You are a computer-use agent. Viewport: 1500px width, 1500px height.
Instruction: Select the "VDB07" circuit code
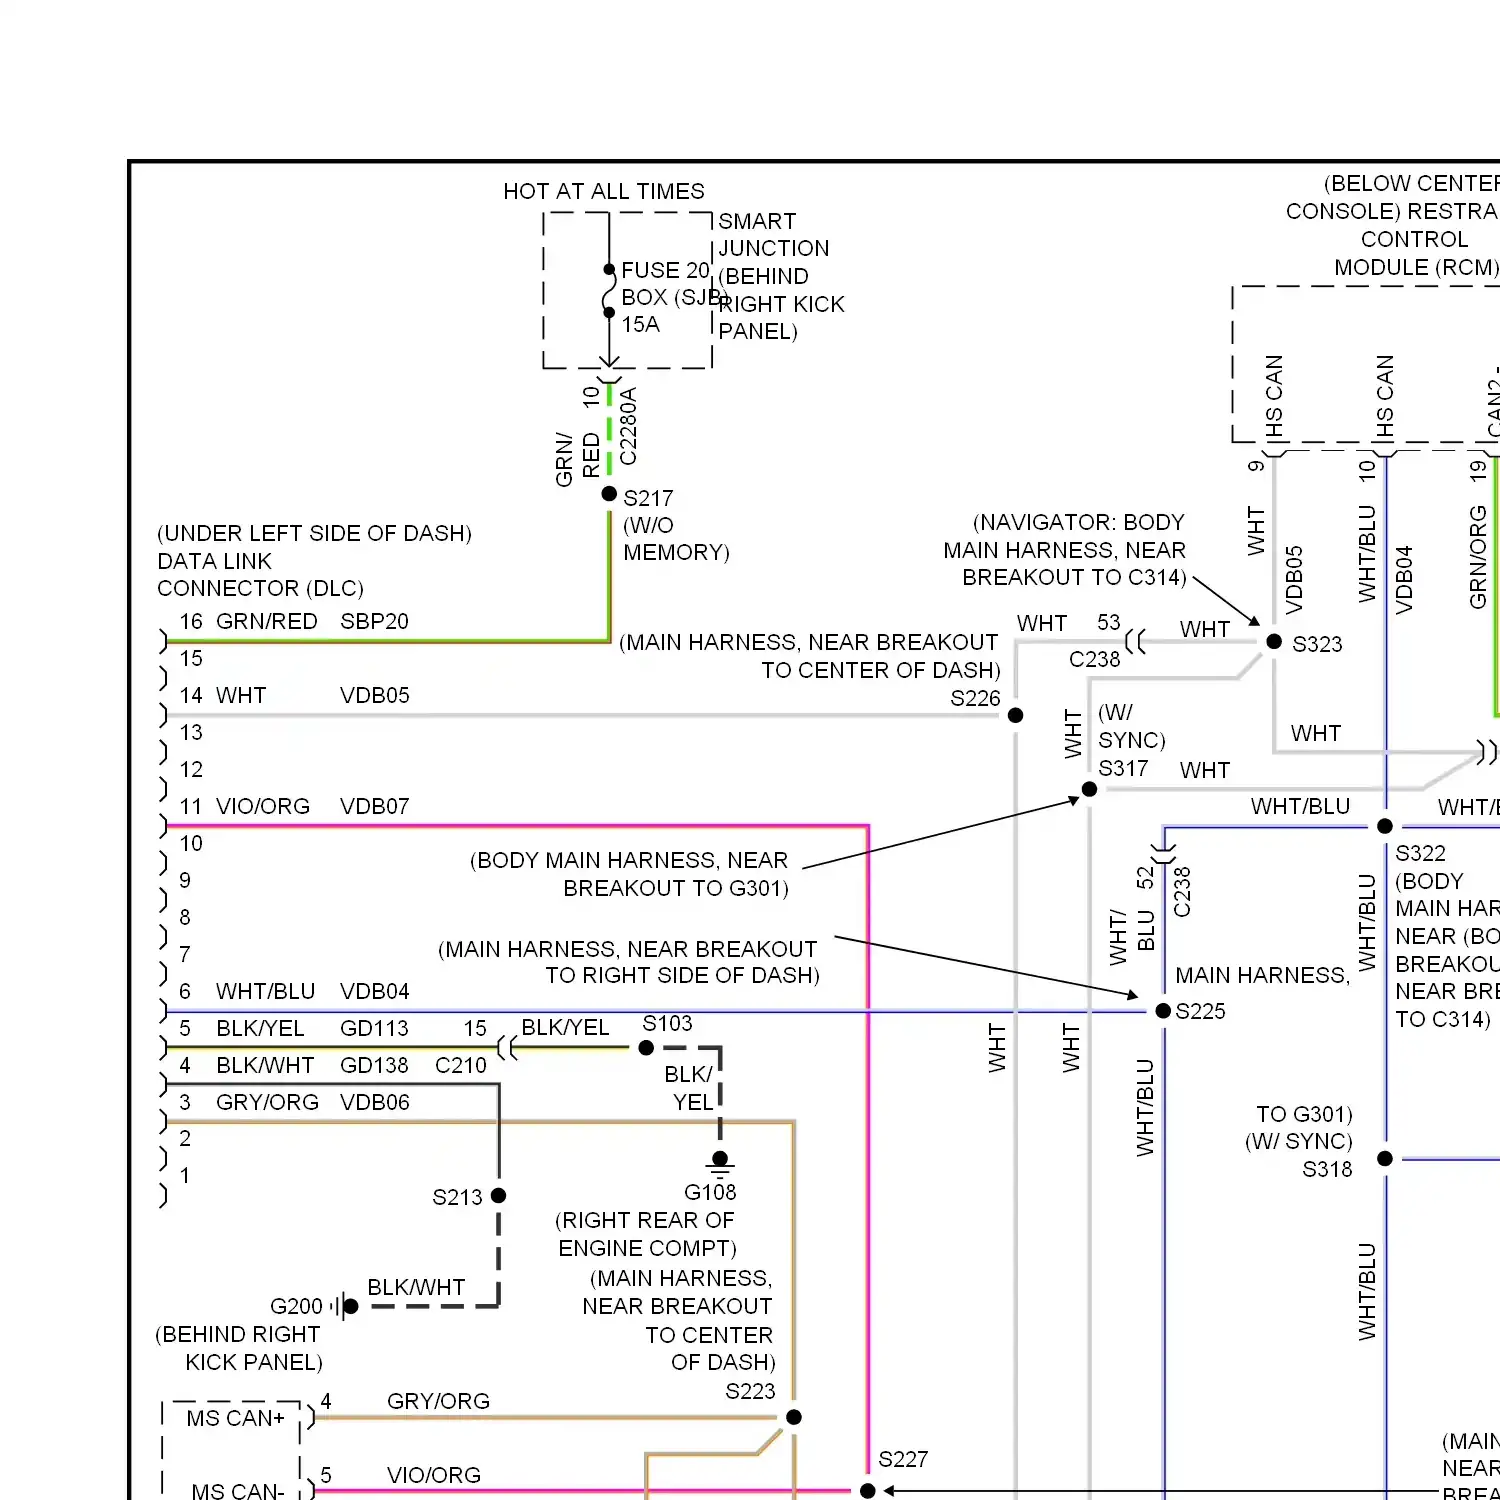point(374,806)
